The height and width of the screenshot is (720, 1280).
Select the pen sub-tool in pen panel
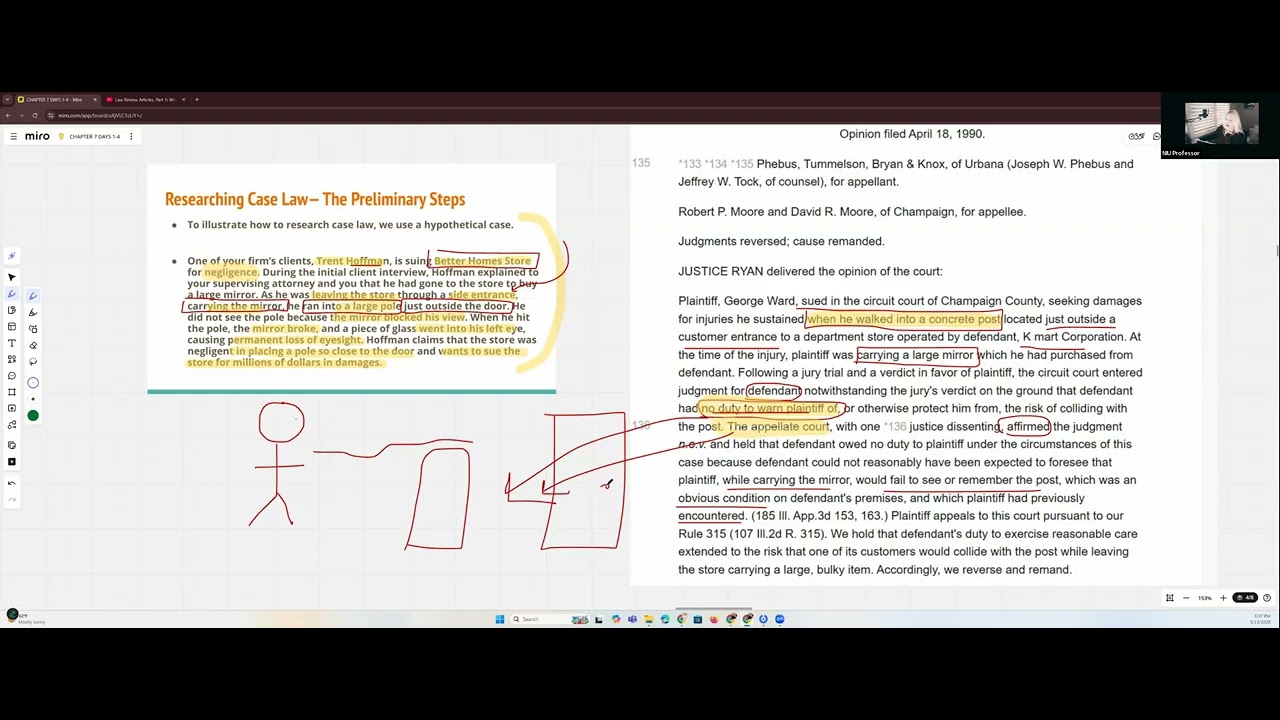pos(33,296)
